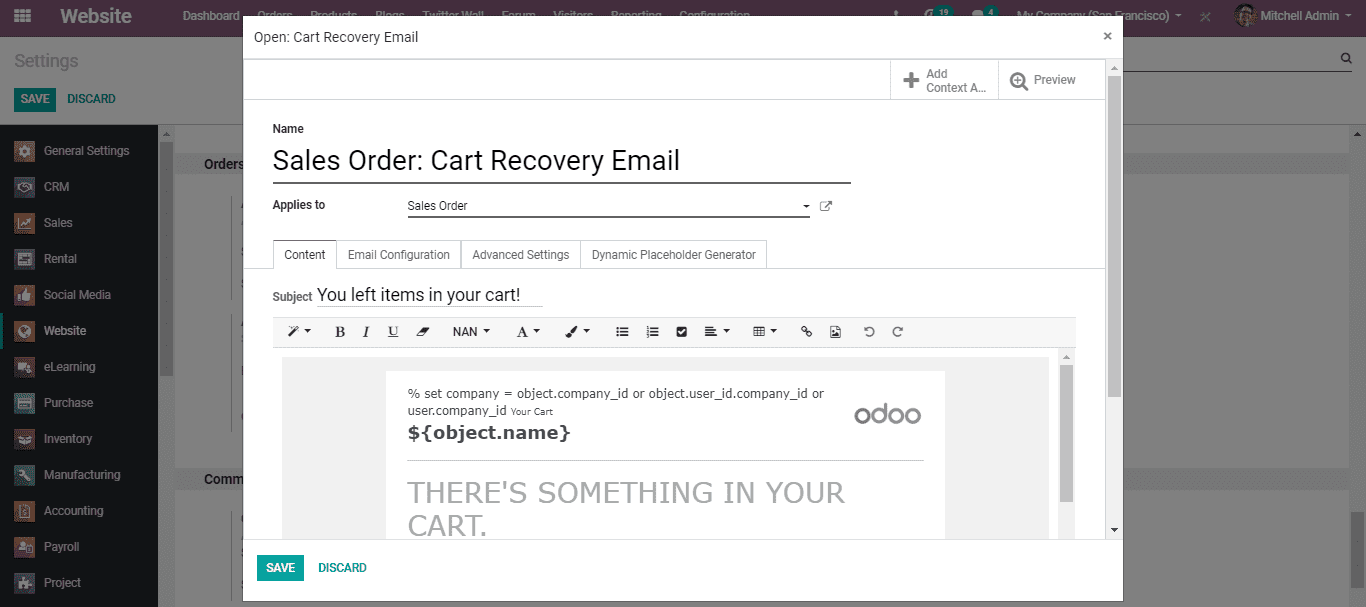1366x607 pixels.
Task: Open Inventory settings in sidebar
Action: point(79,439)
